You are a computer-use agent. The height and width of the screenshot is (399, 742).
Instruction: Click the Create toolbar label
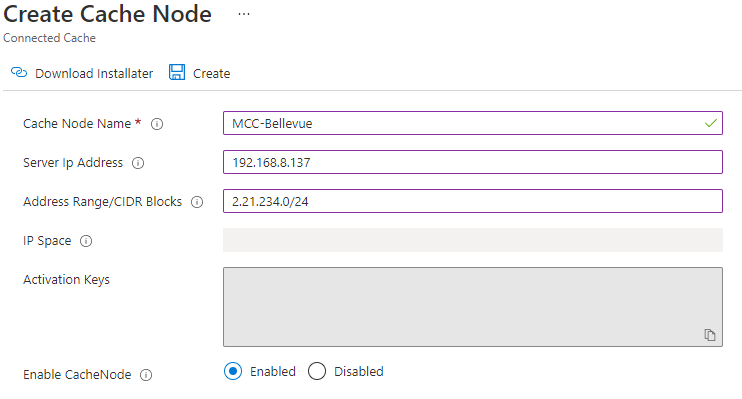click(x=212, y=74)
